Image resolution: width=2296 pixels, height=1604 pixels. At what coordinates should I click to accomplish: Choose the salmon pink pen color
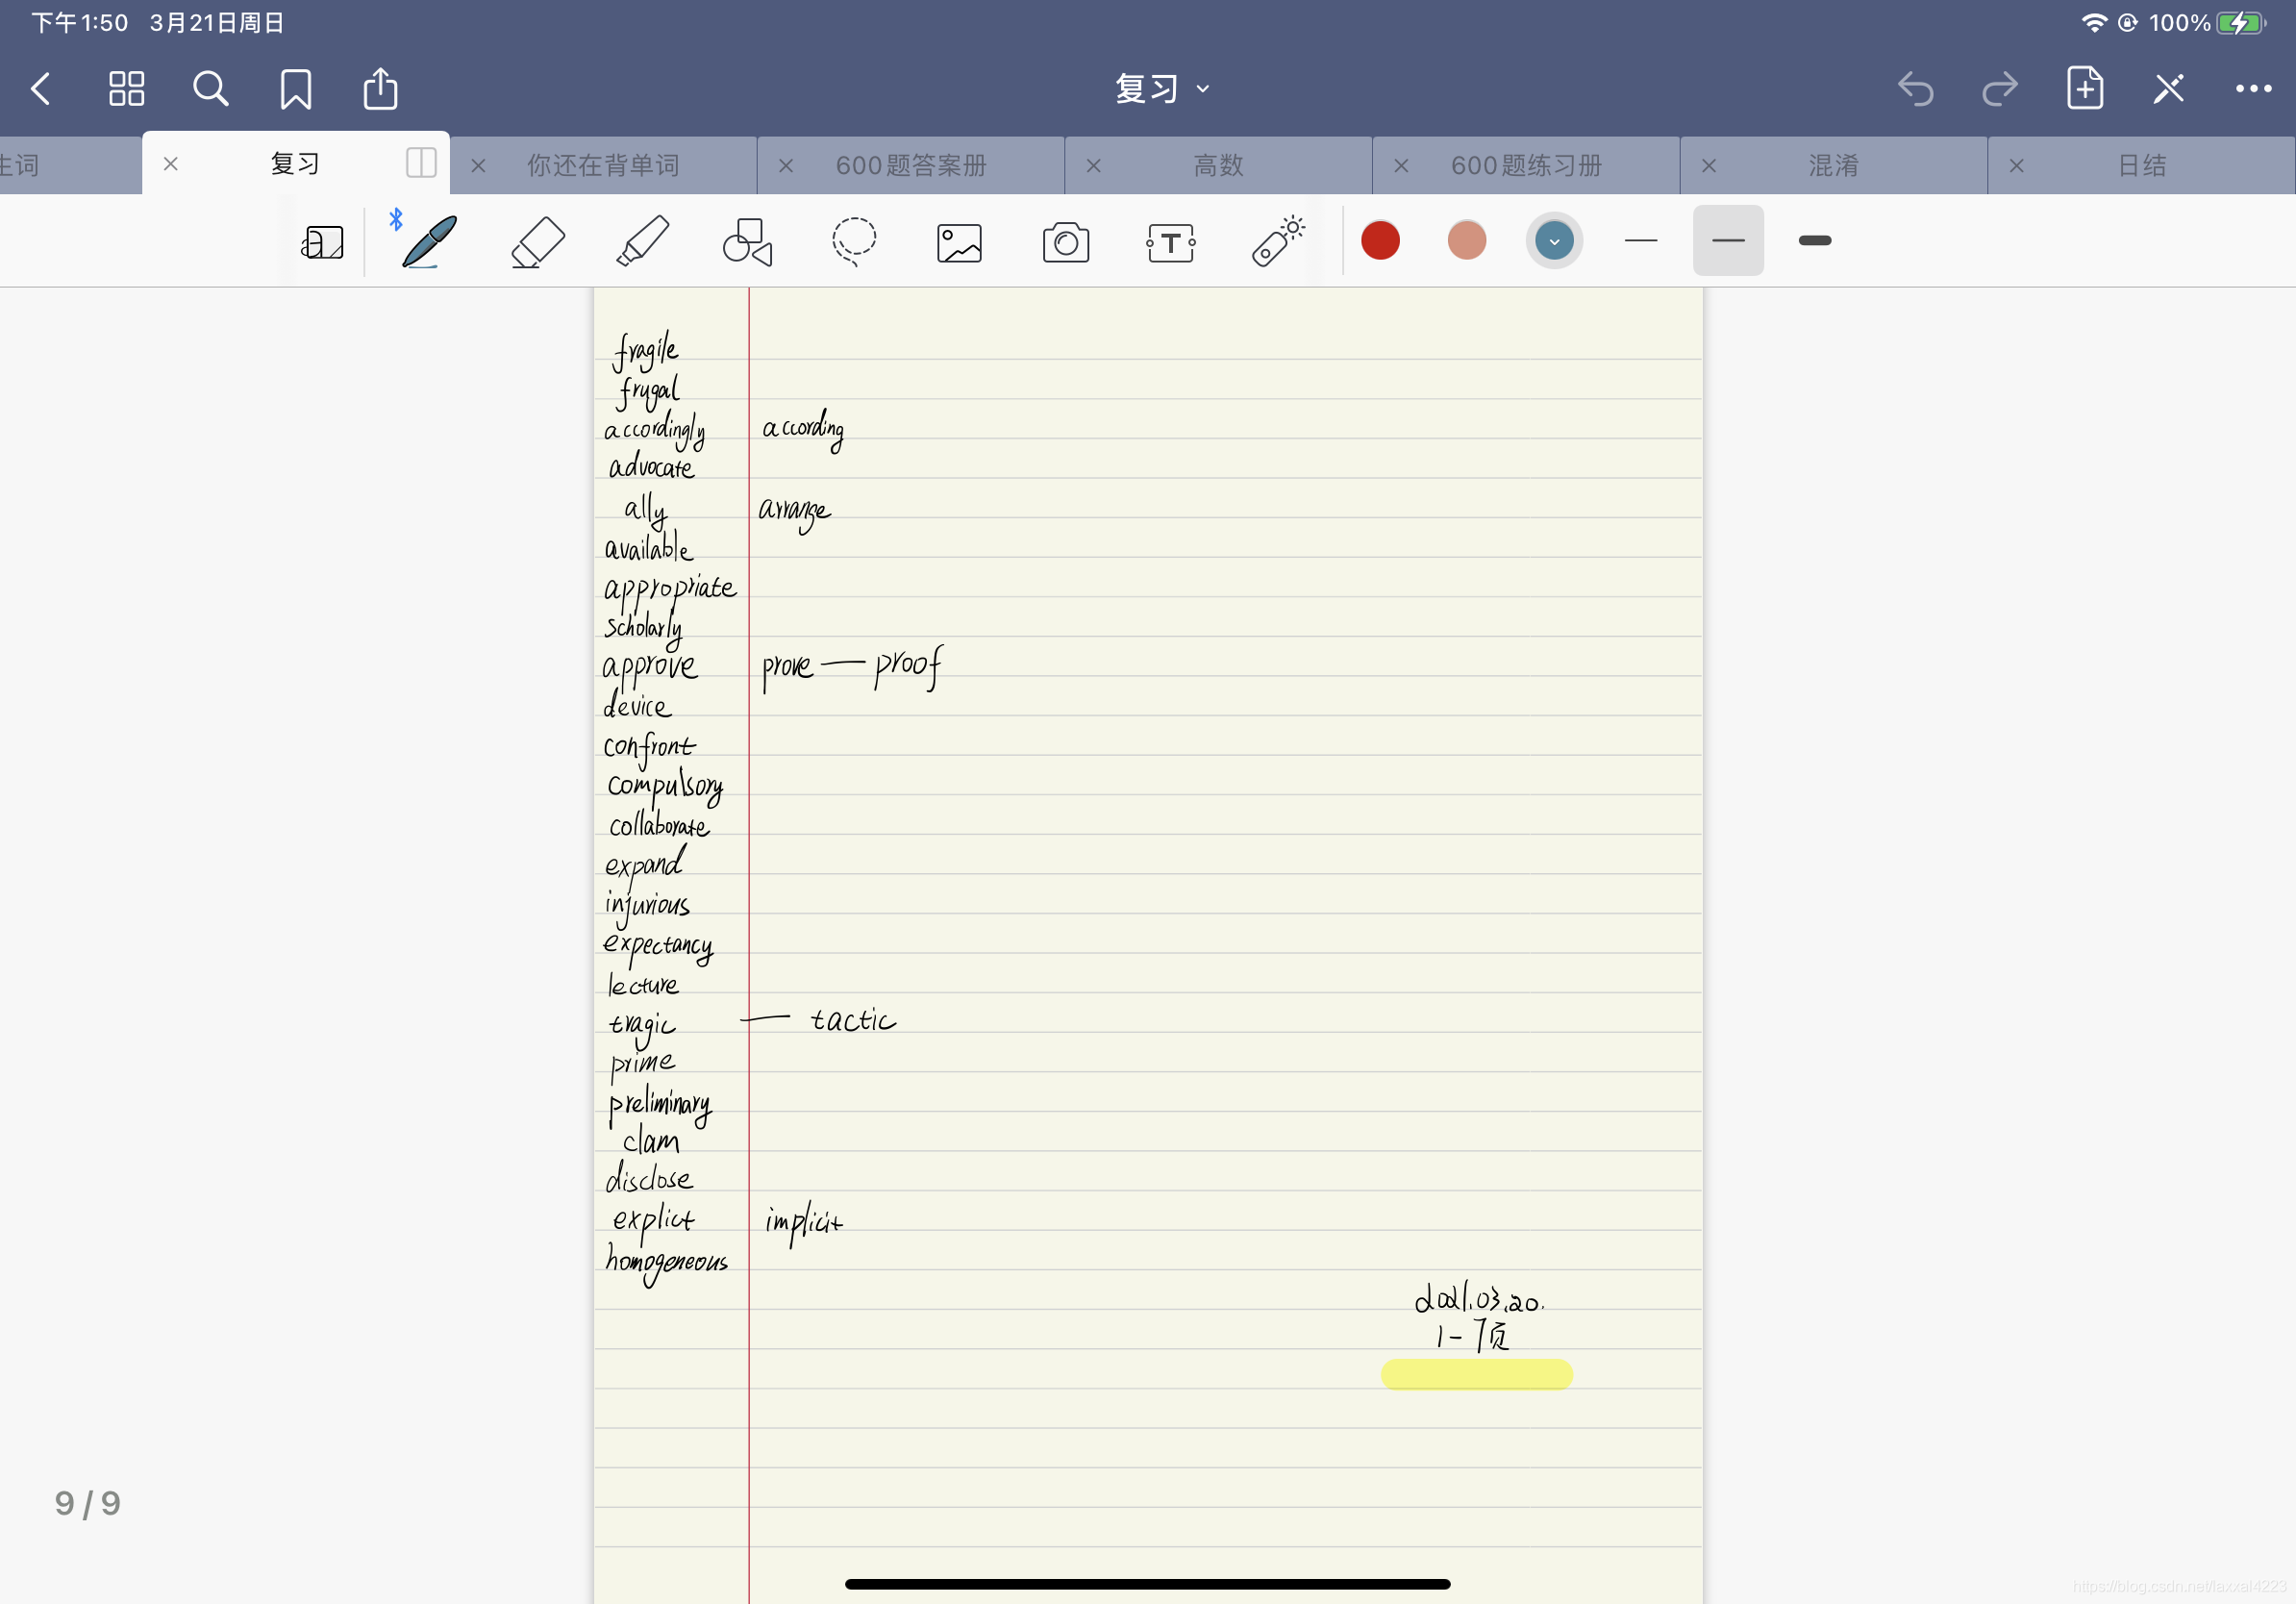point(1467,240)
